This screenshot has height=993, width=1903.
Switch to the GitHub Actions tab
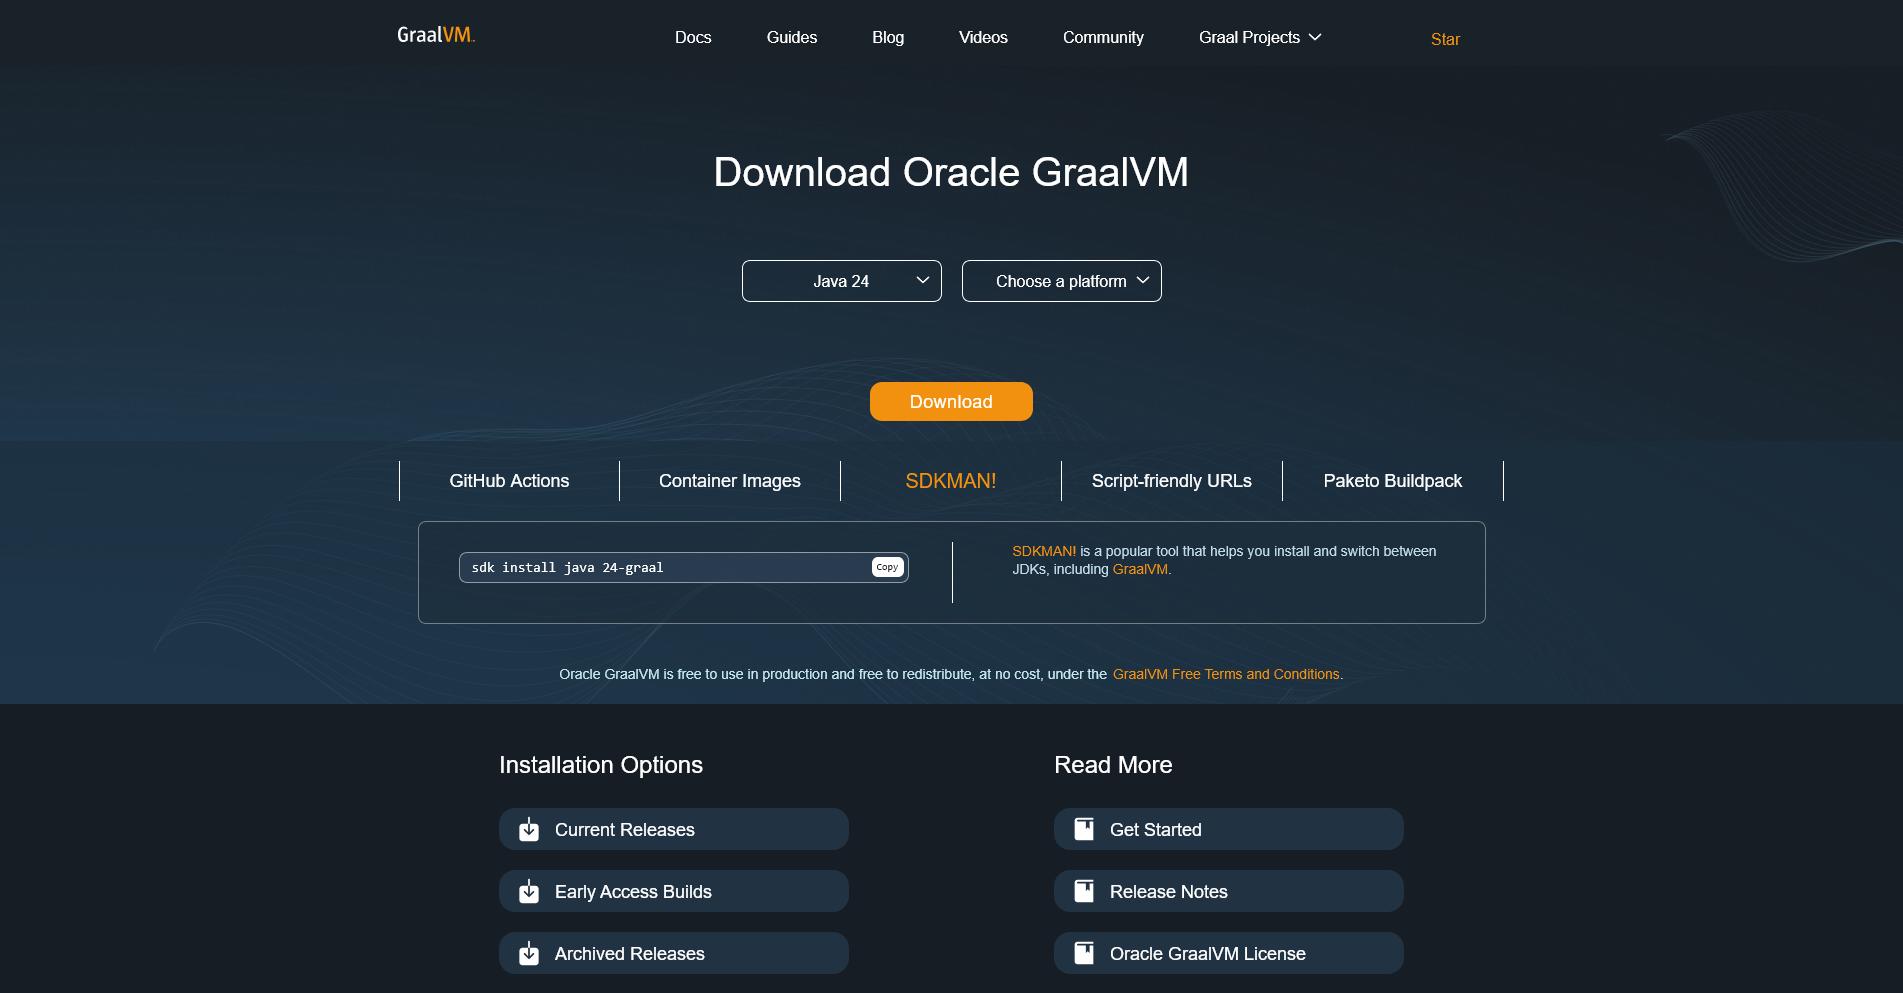(509, 481)
